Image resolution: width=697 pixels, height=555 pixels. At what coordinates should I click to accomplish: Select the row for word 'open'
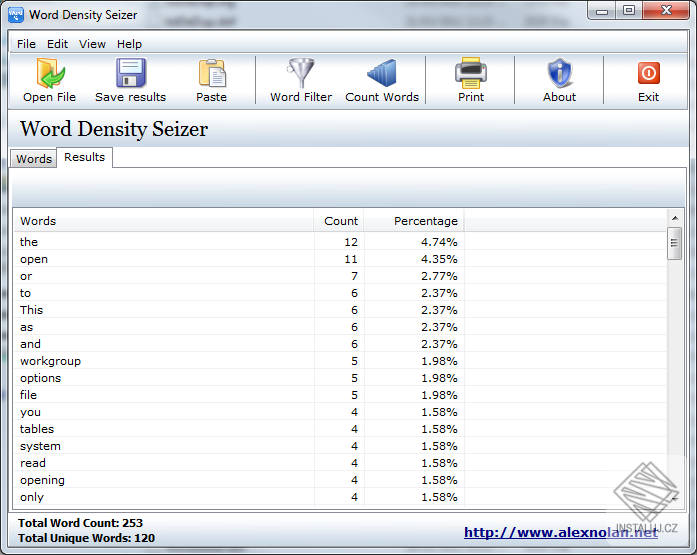pos(340,259)
